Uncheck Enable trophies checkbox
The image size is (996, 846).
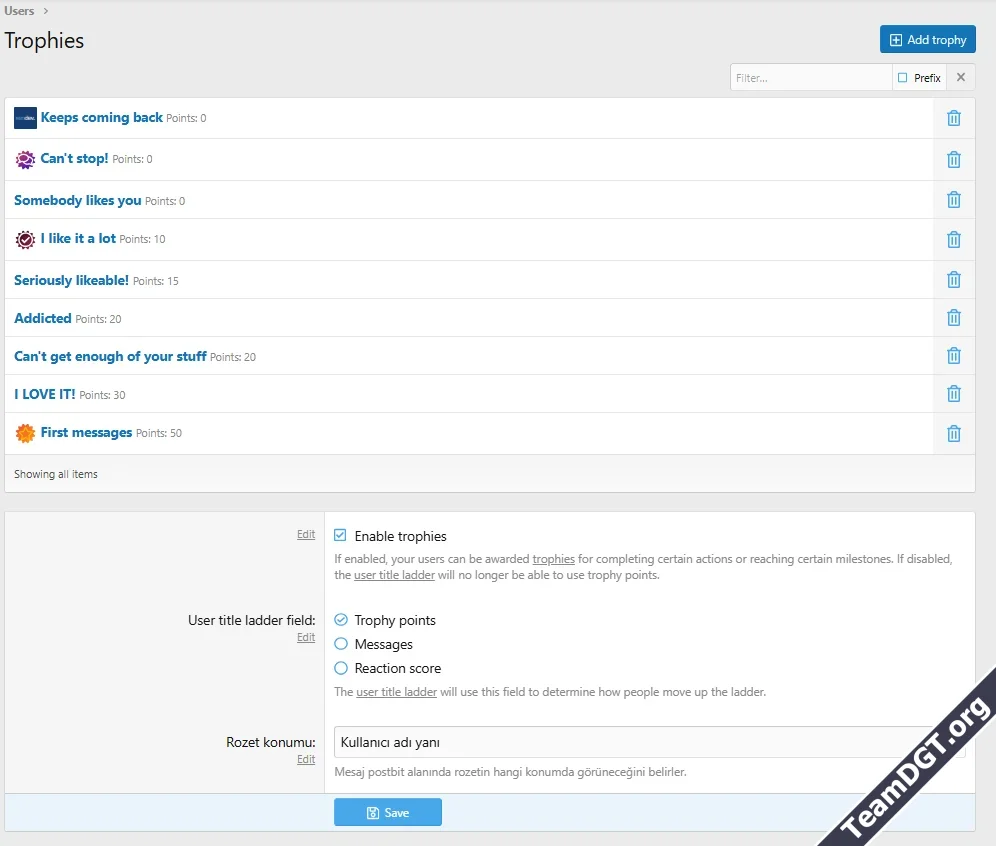coord(341,536)
